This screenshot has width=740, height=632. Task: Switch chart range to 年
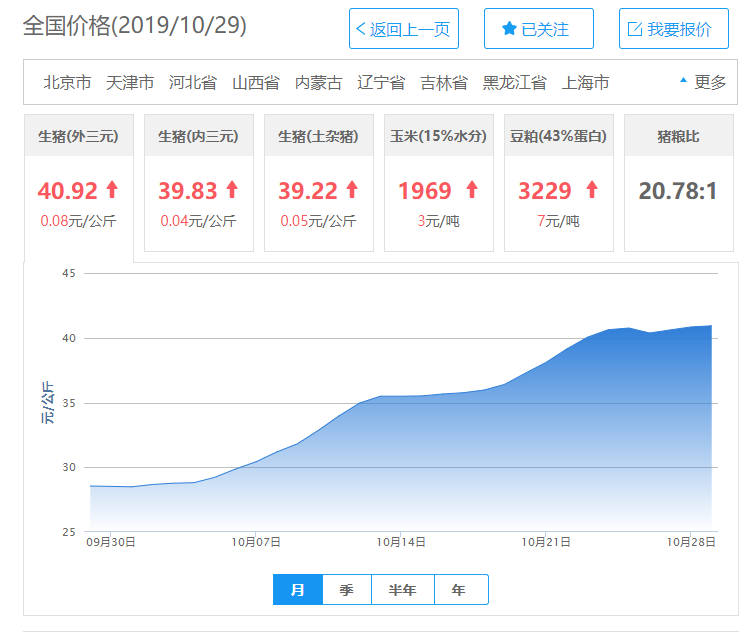[461, 589]
